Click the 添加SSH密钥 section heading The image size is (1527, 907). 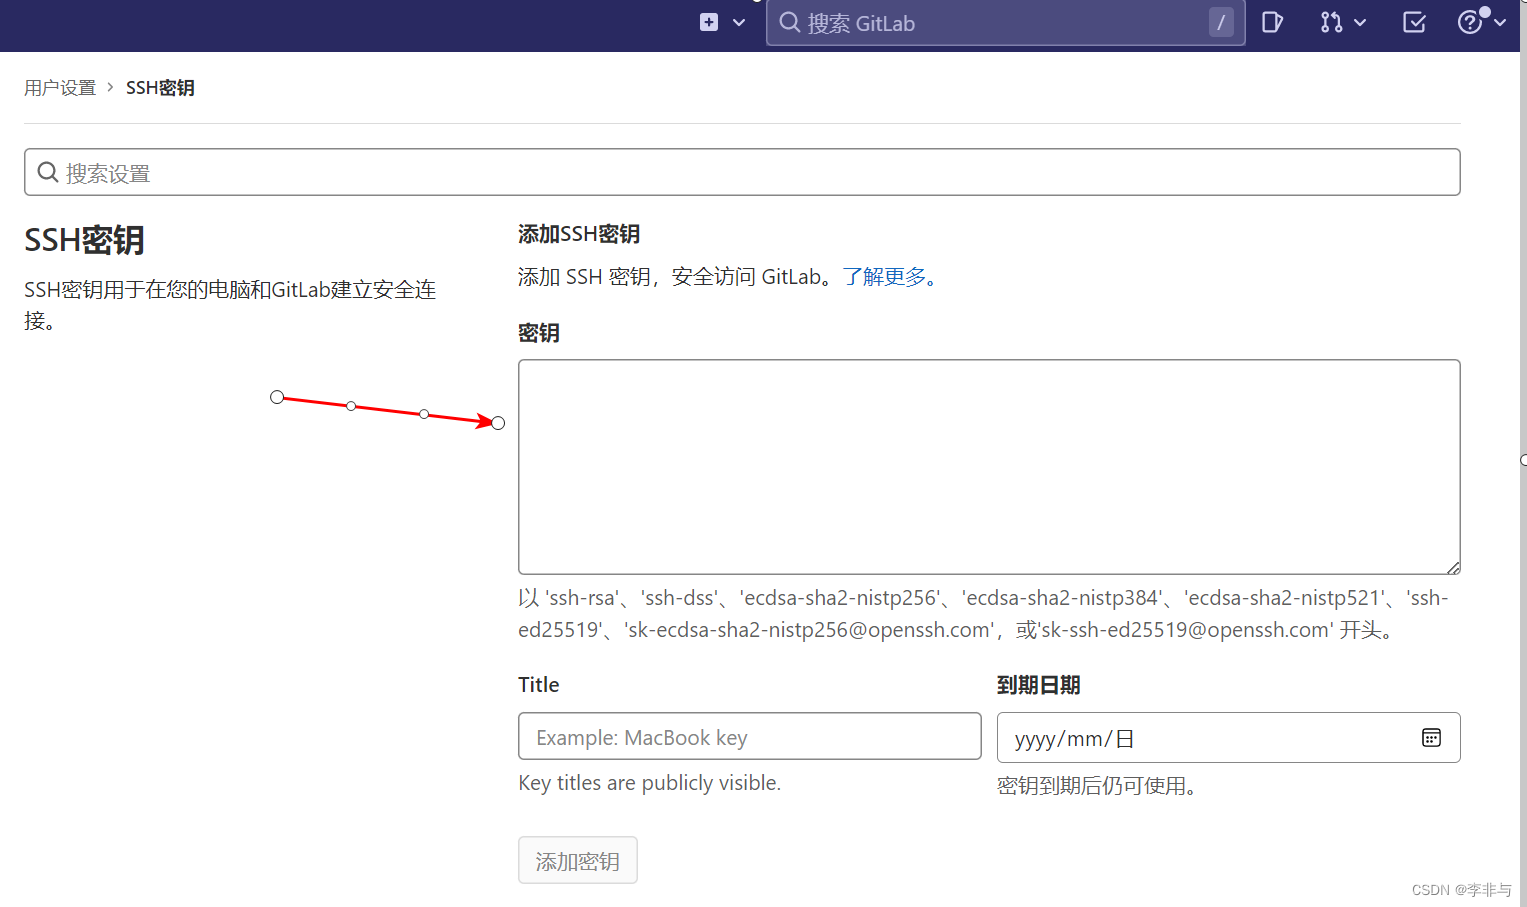coord(579,234)
